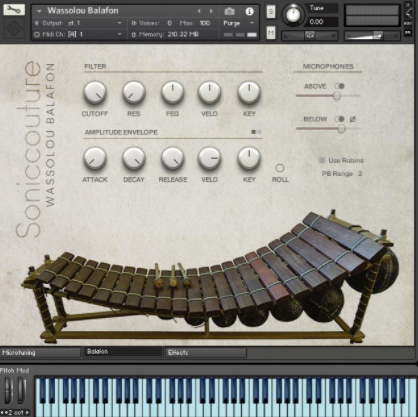The image size is (418, 417).
Task: Take snapshot with the camera icon
Action: [x=229, y=12]
